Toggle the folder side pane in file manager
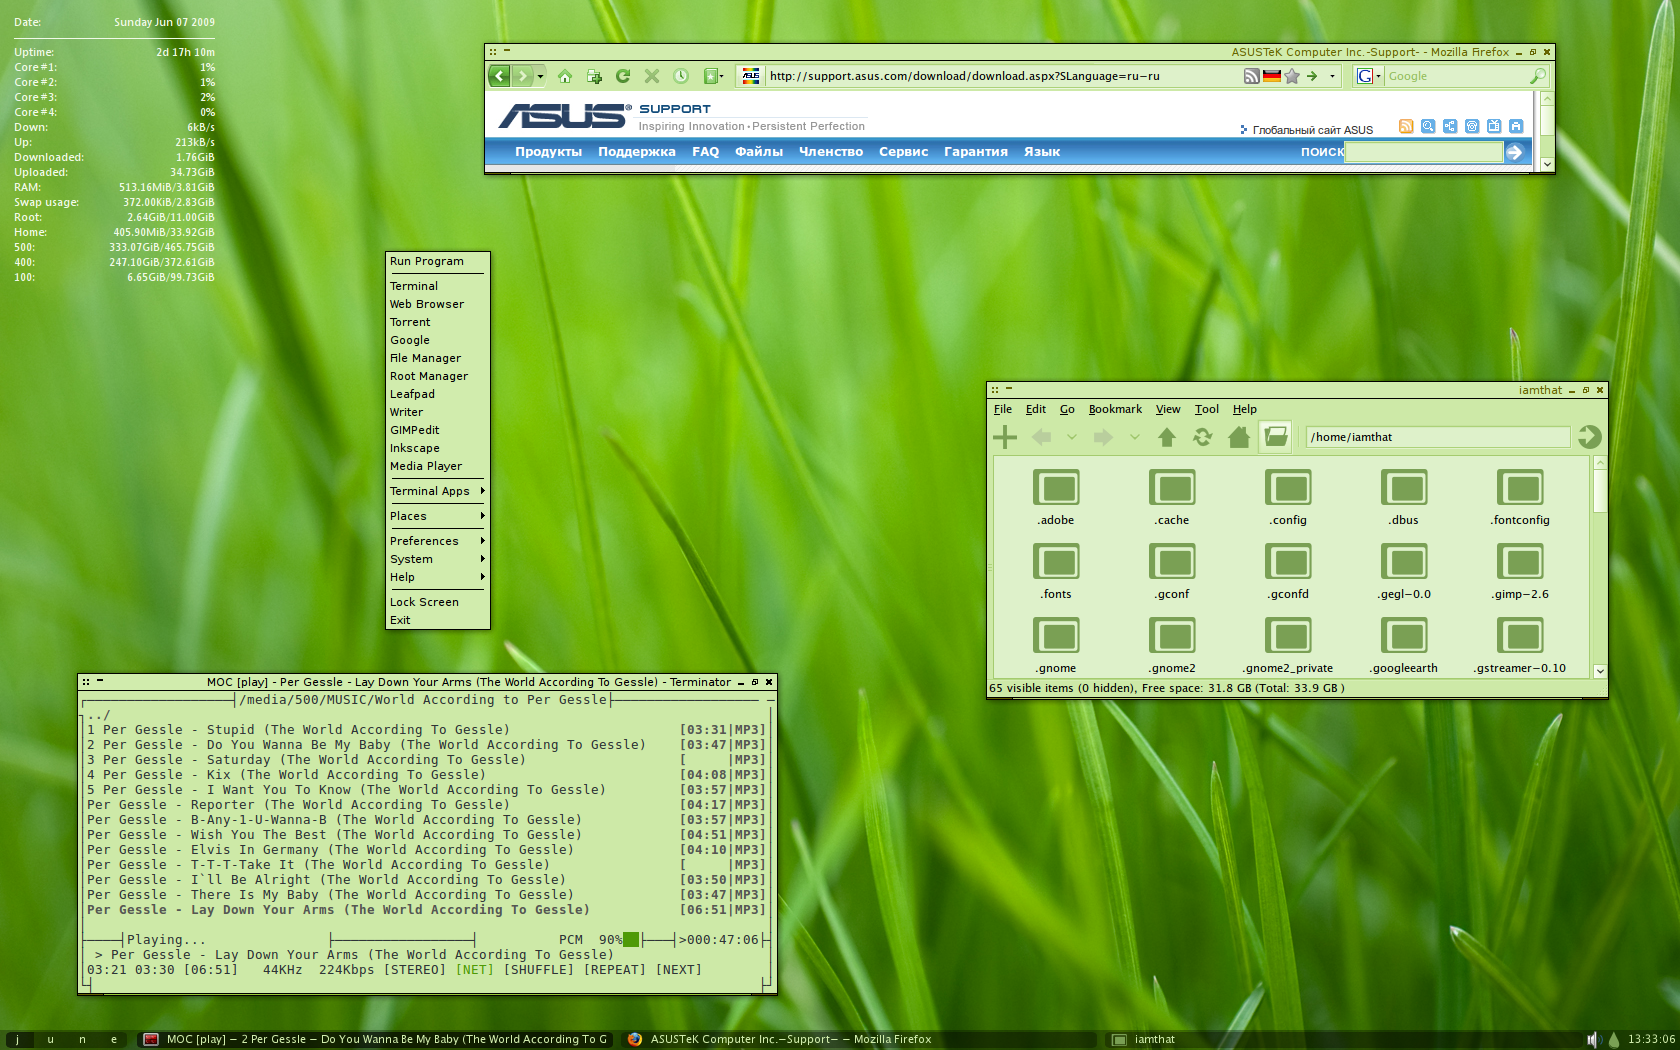 [1275, 437]
